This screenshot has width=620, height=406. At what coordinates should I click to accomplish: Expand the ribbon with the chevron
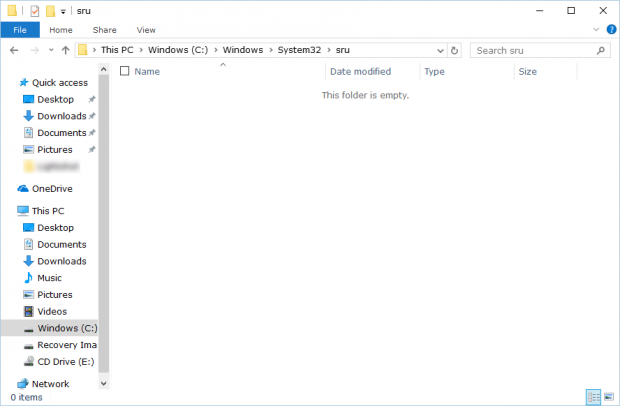598,30
